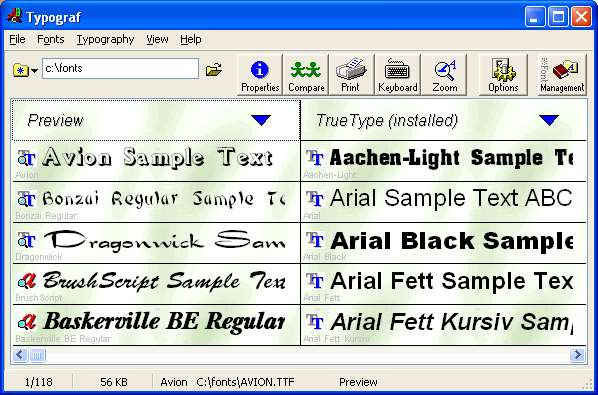Viewport: 598px width, 395px height.
Task: Click the Bonzai Regular font type icon
Action: [x=26, y=199]
